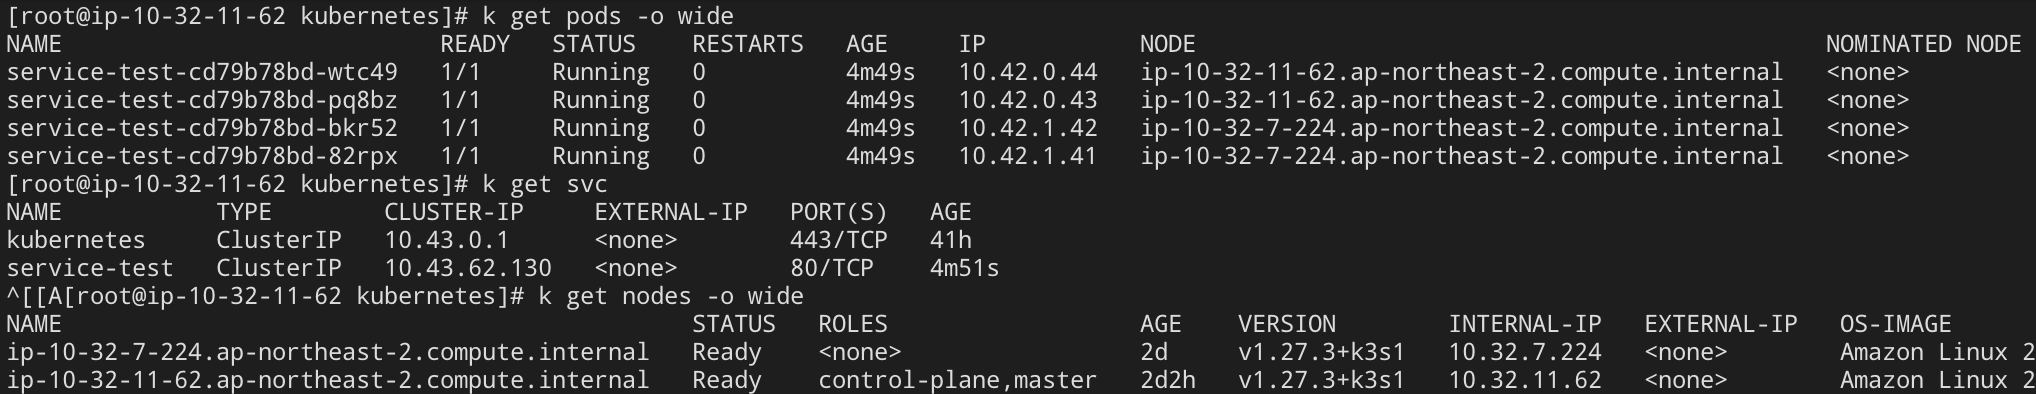Click node internal IP 10.32.7.224
The height and width of the screenshot is (394, 2036).
[1525, 352]
